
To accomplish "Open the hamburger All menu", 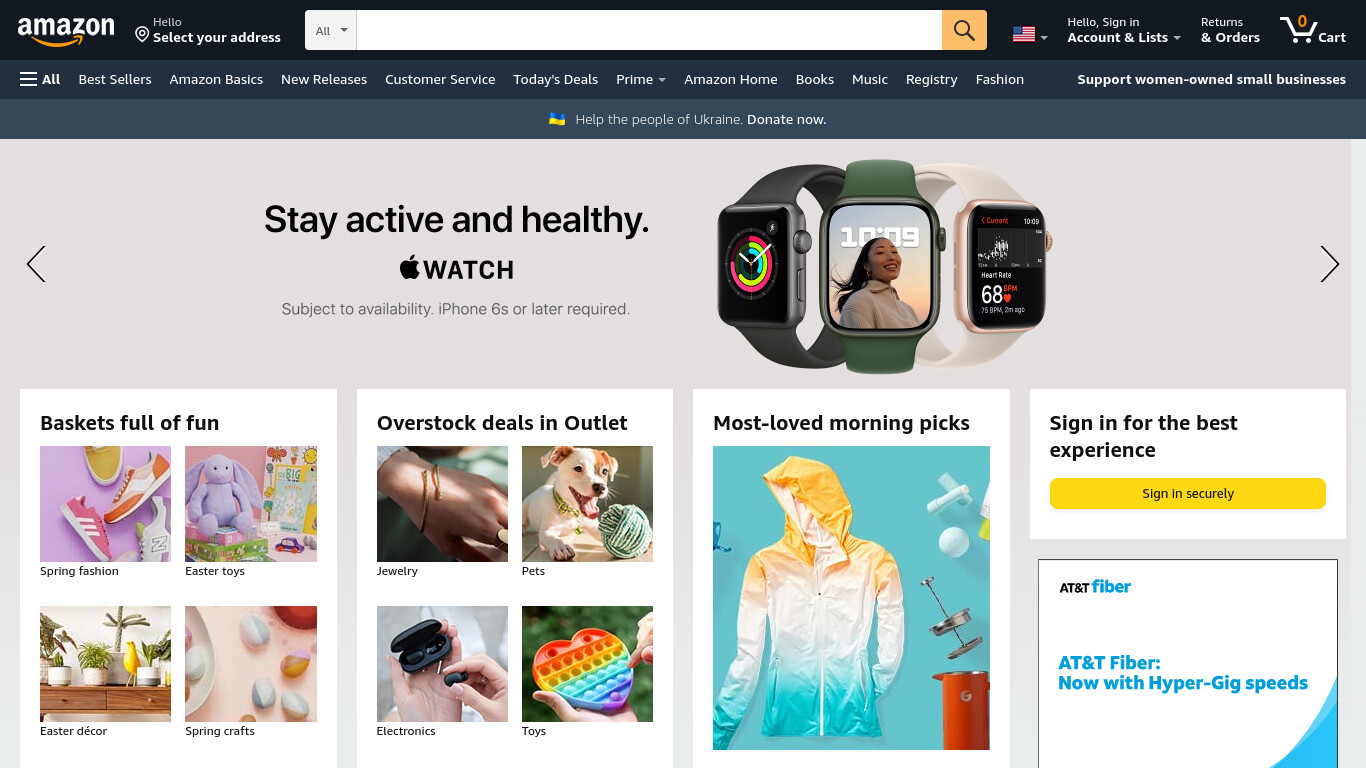I will click(40, 79).
